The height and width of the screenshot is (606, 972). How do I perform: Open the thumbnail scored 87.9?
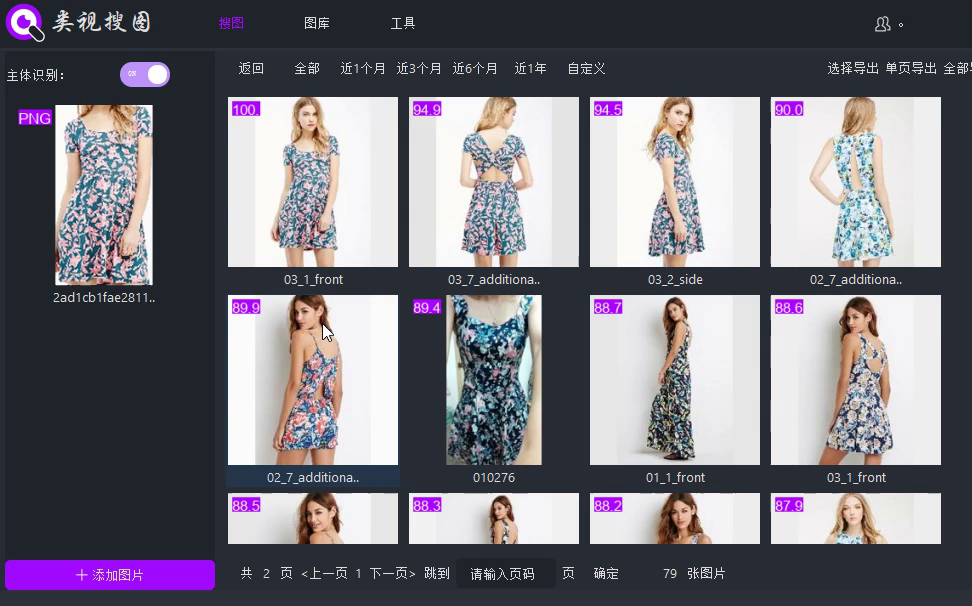tap(856, 519)
